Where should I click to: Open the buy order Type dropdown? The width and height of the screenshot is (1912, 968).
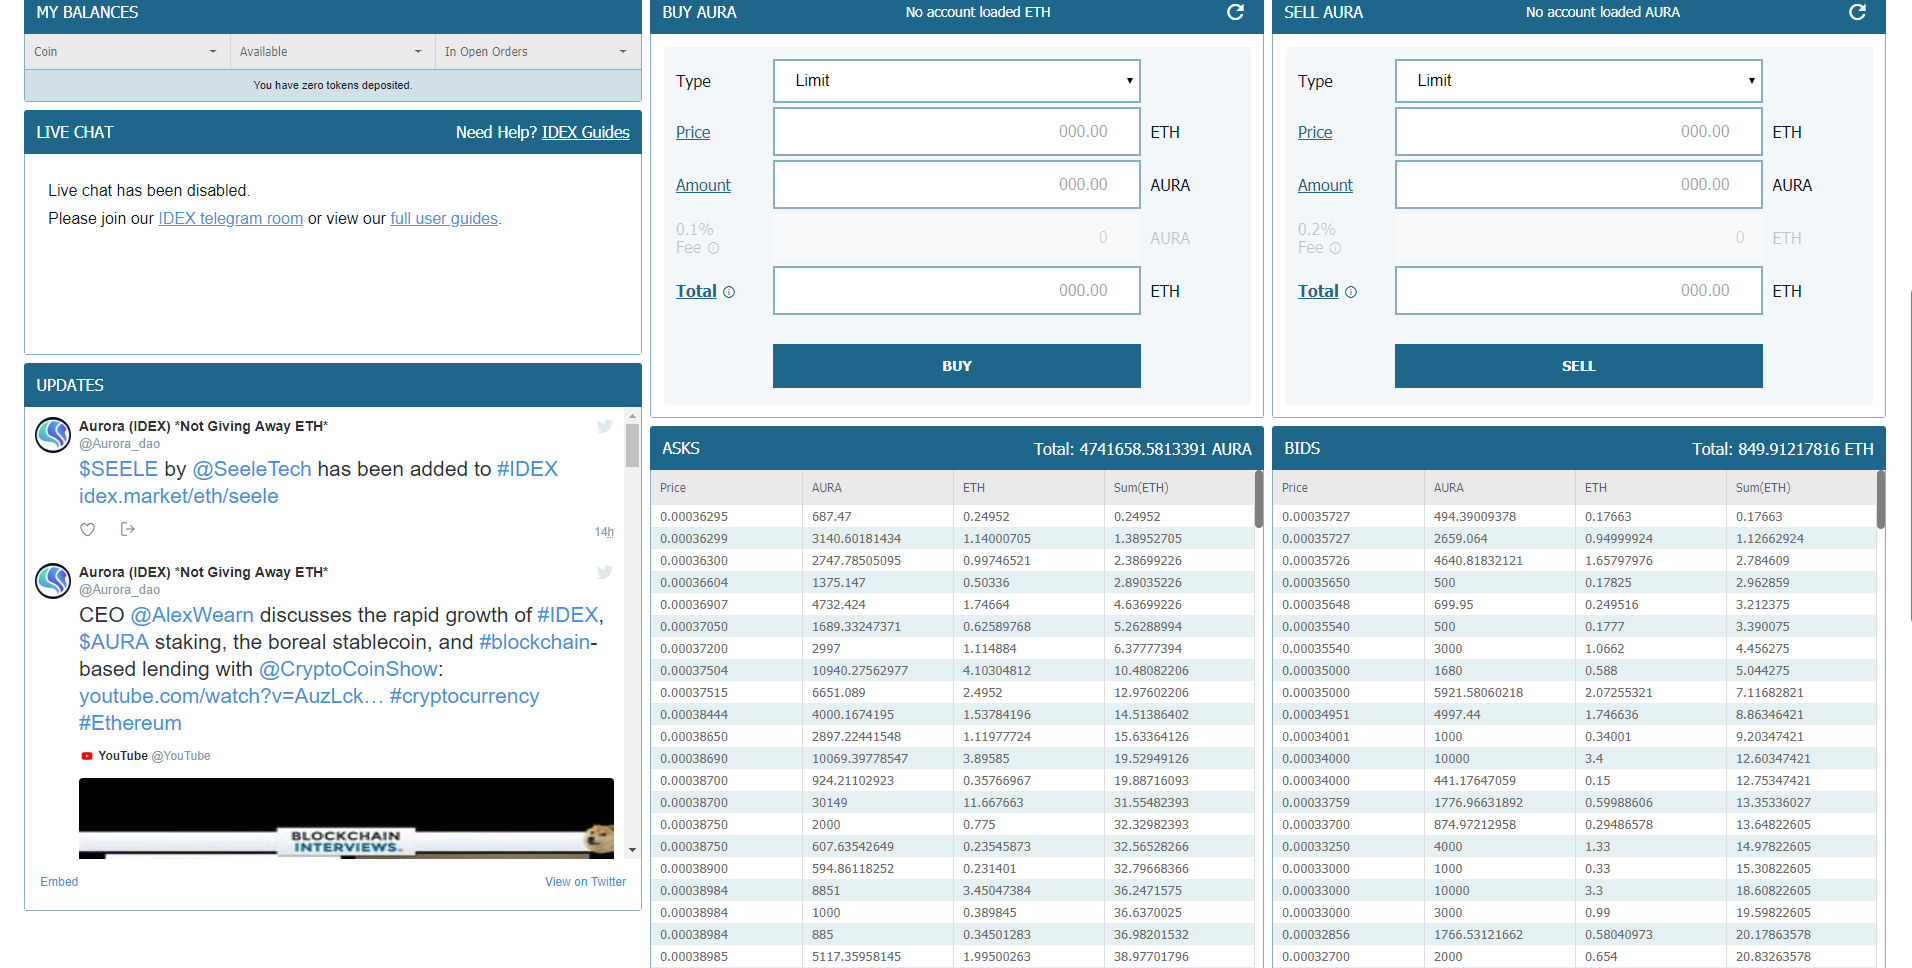click(956, 81)
